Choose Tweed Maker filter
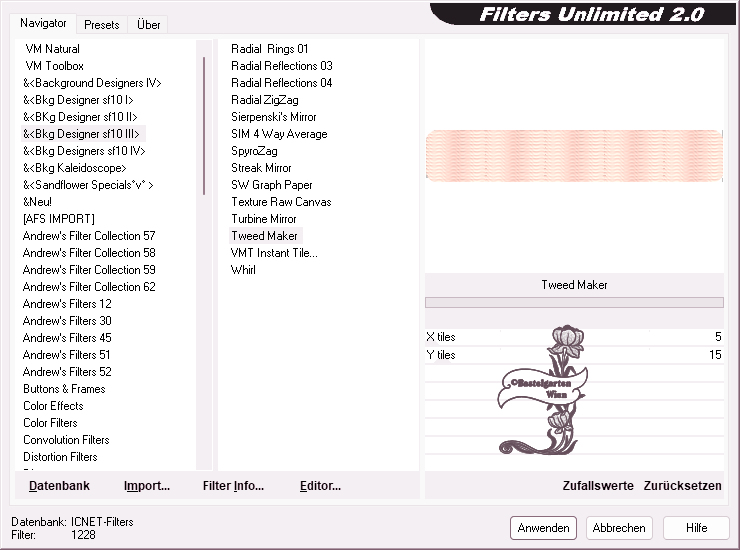The height and width of the screenshot is (550, 740). point(266,236)
